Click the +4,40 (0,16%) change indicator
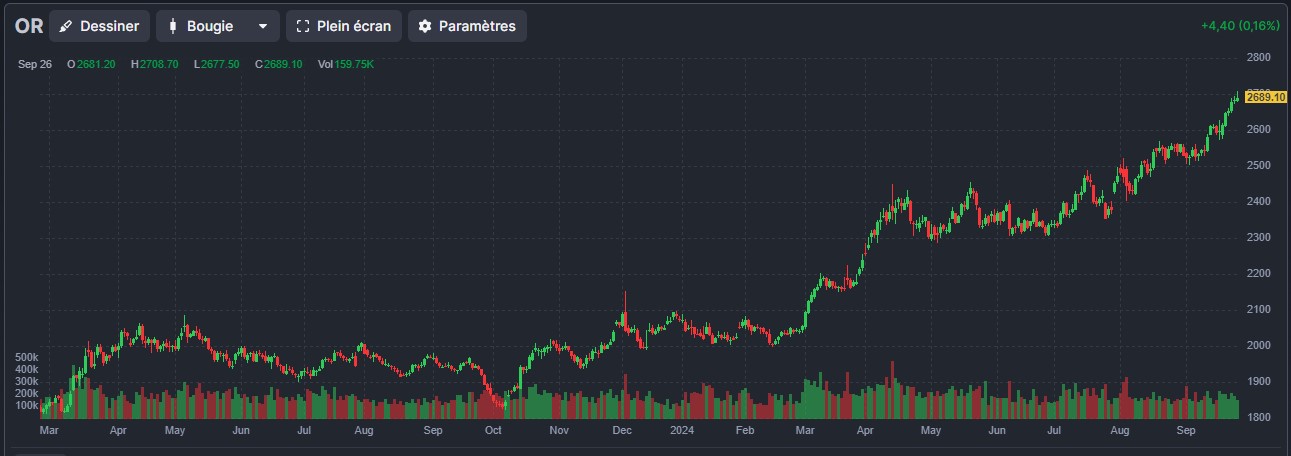1291x456 pixels. pos(1240,26)
